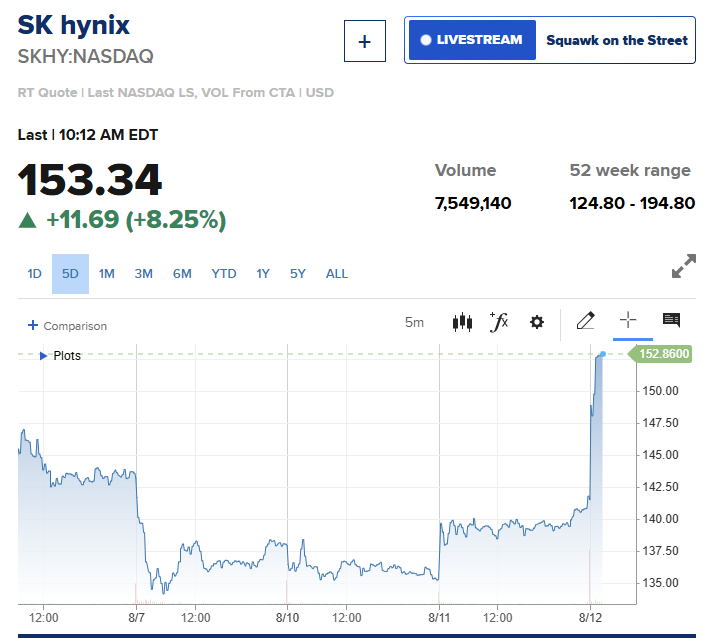Show ALL historical chart data
718x638 pixels.
coord(337,274)
